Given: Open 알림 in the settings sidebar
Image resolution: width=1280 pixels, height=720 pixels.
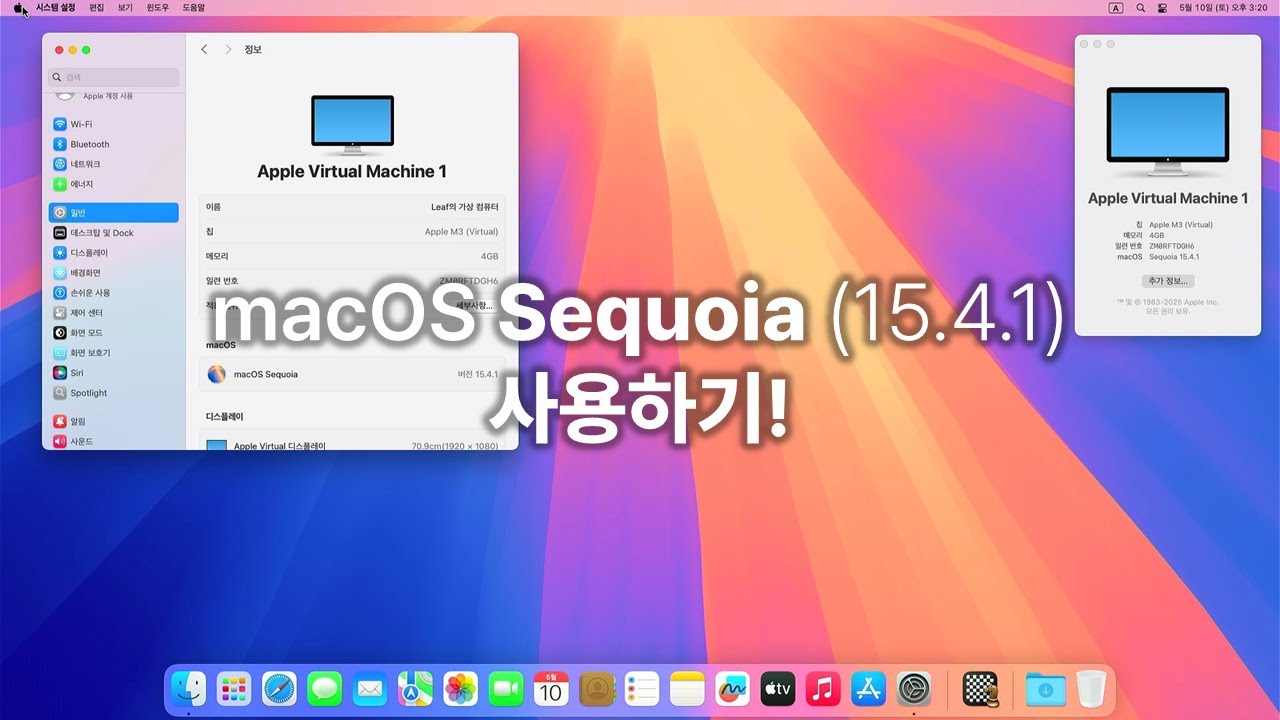Looking at the screenshot, I should pos(114,421).
